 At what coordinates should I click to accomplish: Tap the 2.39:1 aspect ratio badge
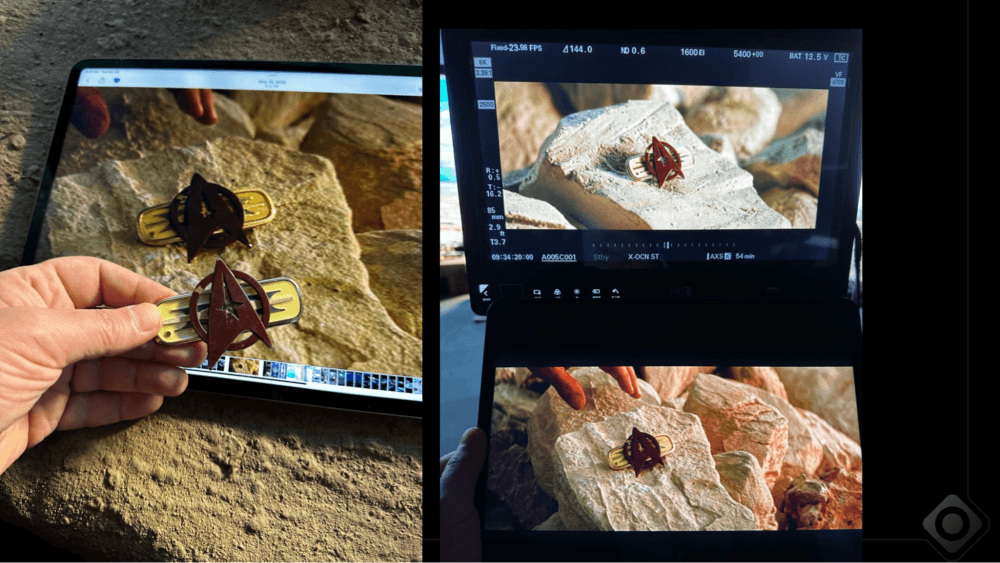point(483,73)
